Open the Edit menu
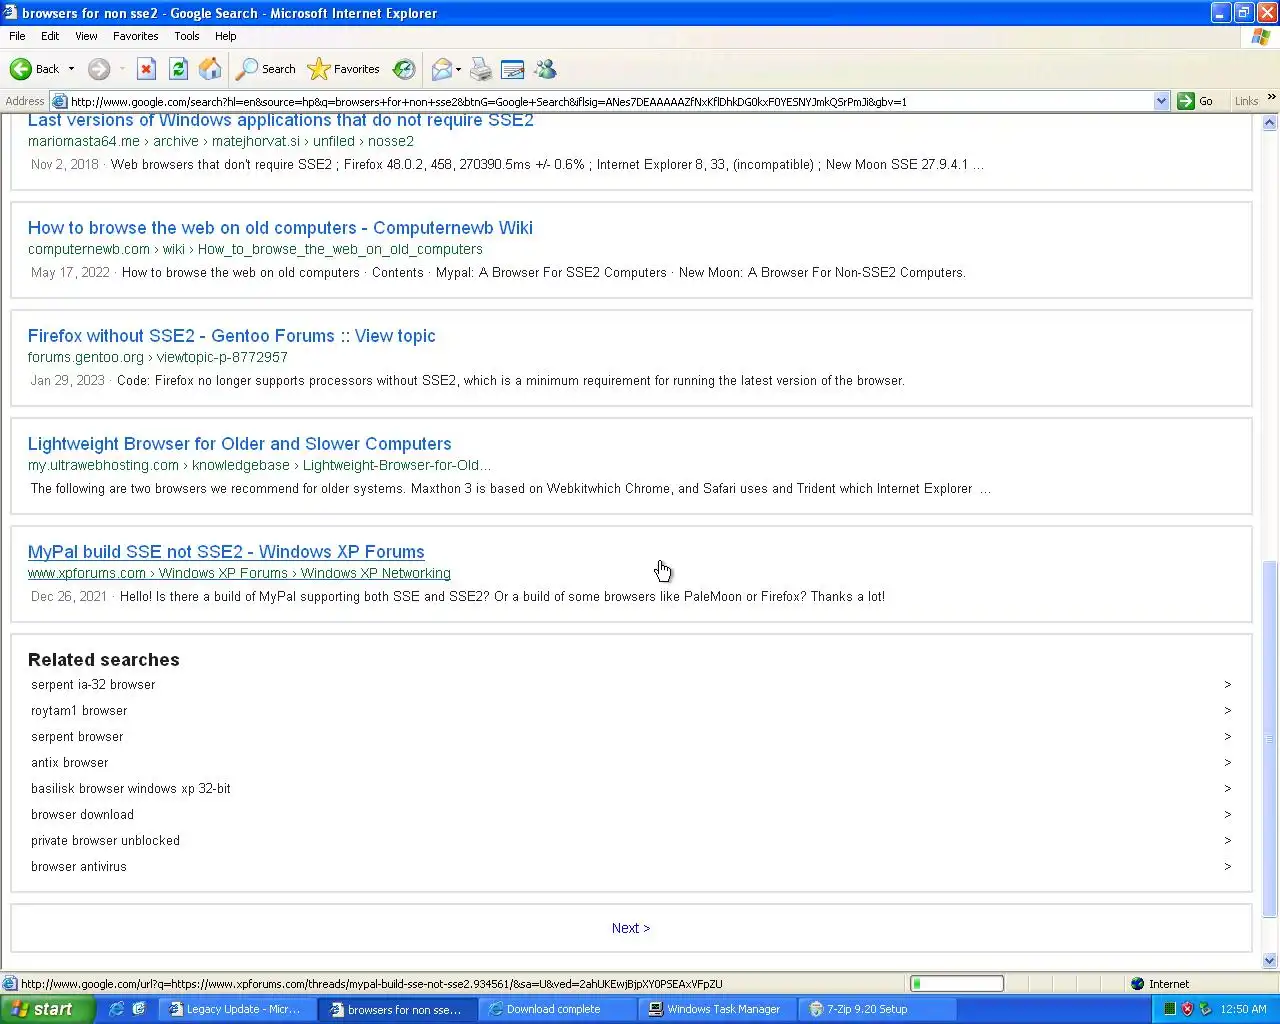This screenshot has height=1024, width=1280. click(x=50, y=36)
